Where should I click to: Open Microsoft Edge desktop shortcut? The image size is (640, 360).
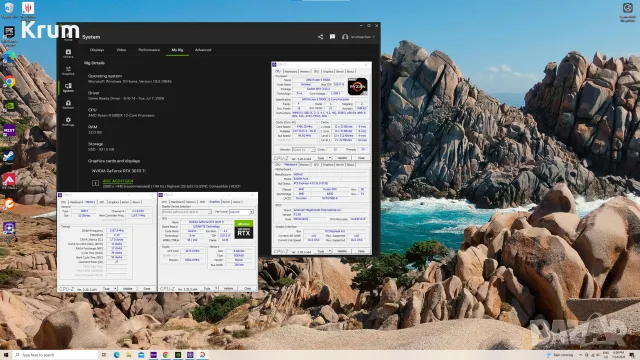tap(9, 58)
